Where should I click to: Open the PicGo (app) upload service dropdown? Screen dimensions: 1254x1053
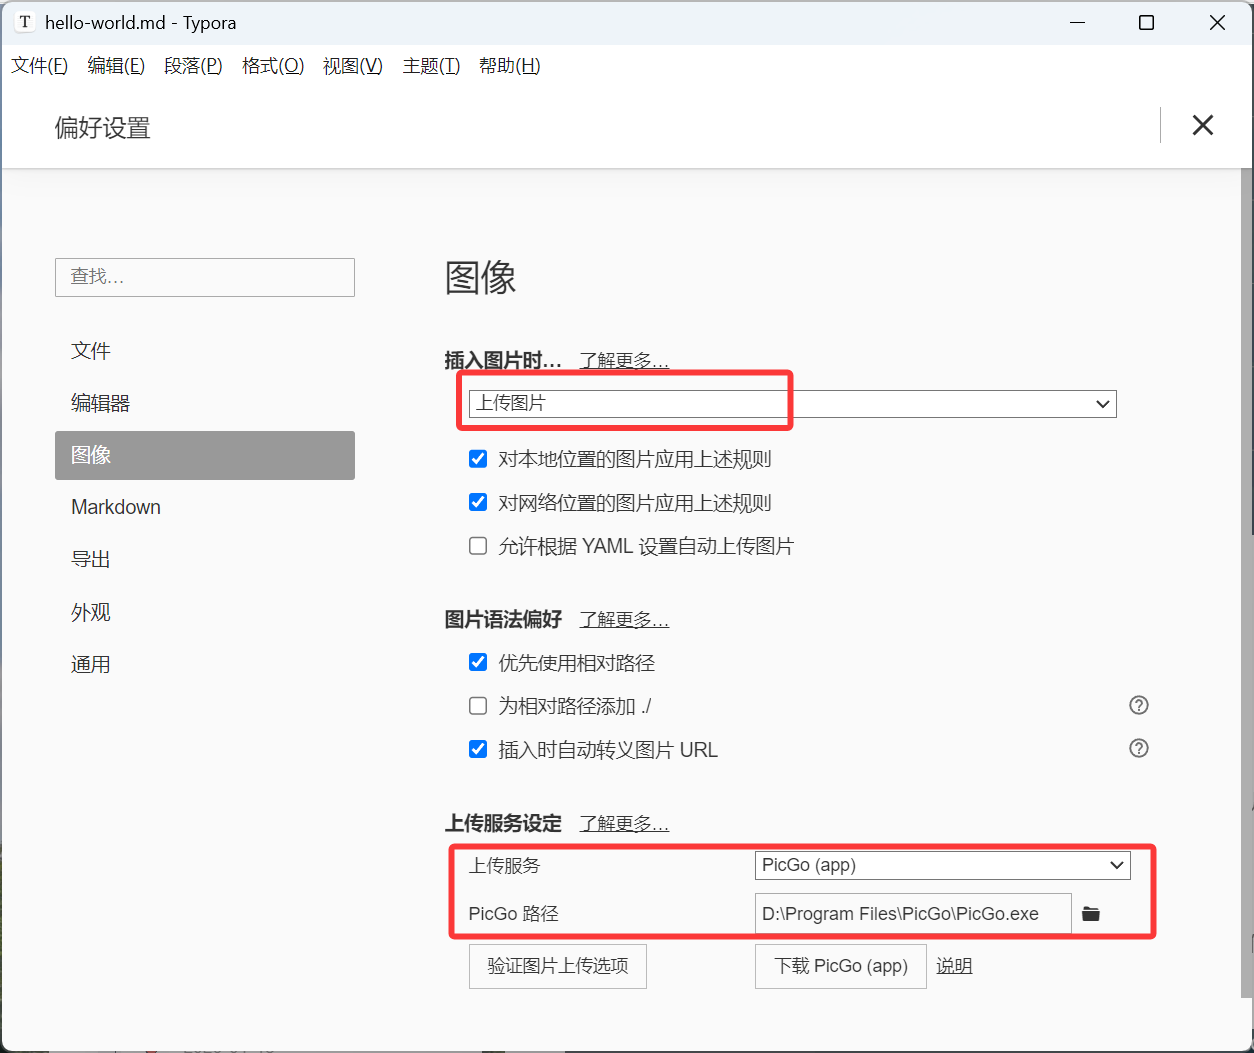(x=942, y=865)
